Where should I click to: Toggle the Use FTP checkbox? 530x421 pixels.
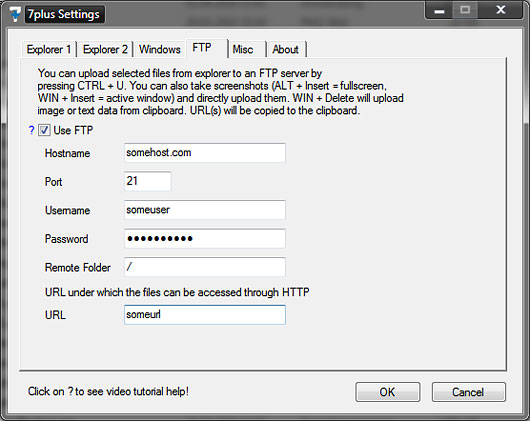pos(44,130)
